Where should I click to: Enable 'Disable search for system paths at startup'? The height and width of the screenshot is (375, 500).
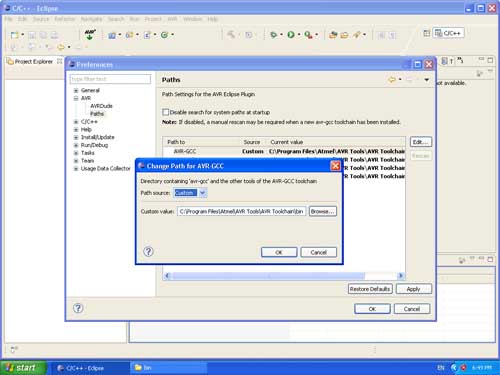165,112
